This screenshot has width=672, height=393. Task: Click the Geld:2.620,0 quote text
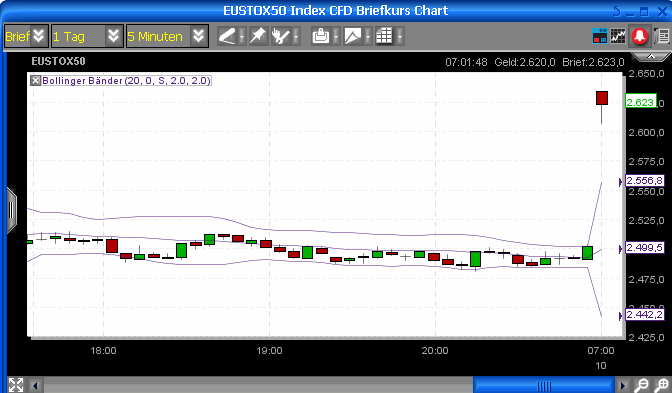coord(525,62)
